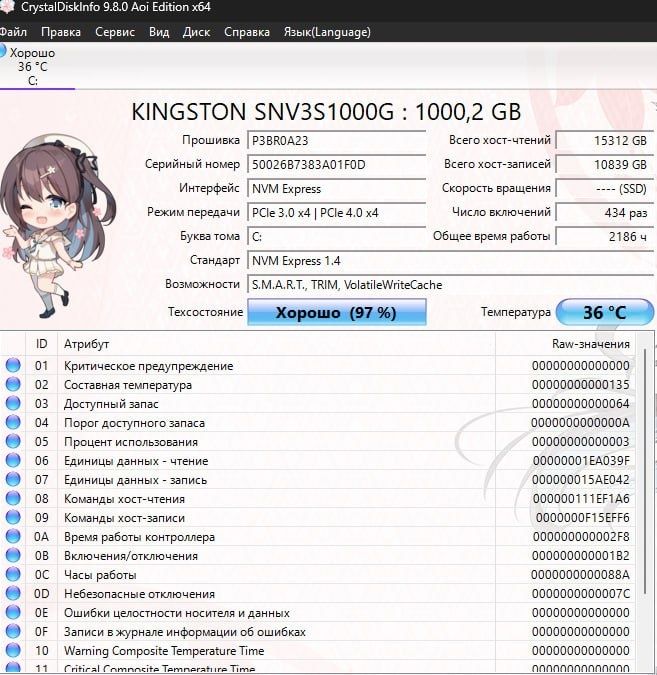The image size is (657, 675).
Task: Click the ID column header
Action: coord(41,344)
